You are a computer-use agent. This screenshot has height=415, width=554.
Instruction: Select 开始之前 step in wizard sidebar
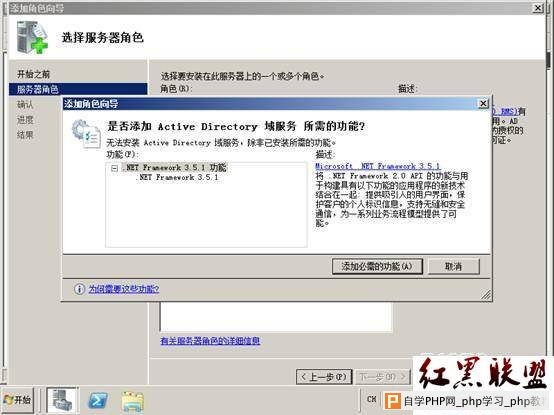click(x=34, y=74)
